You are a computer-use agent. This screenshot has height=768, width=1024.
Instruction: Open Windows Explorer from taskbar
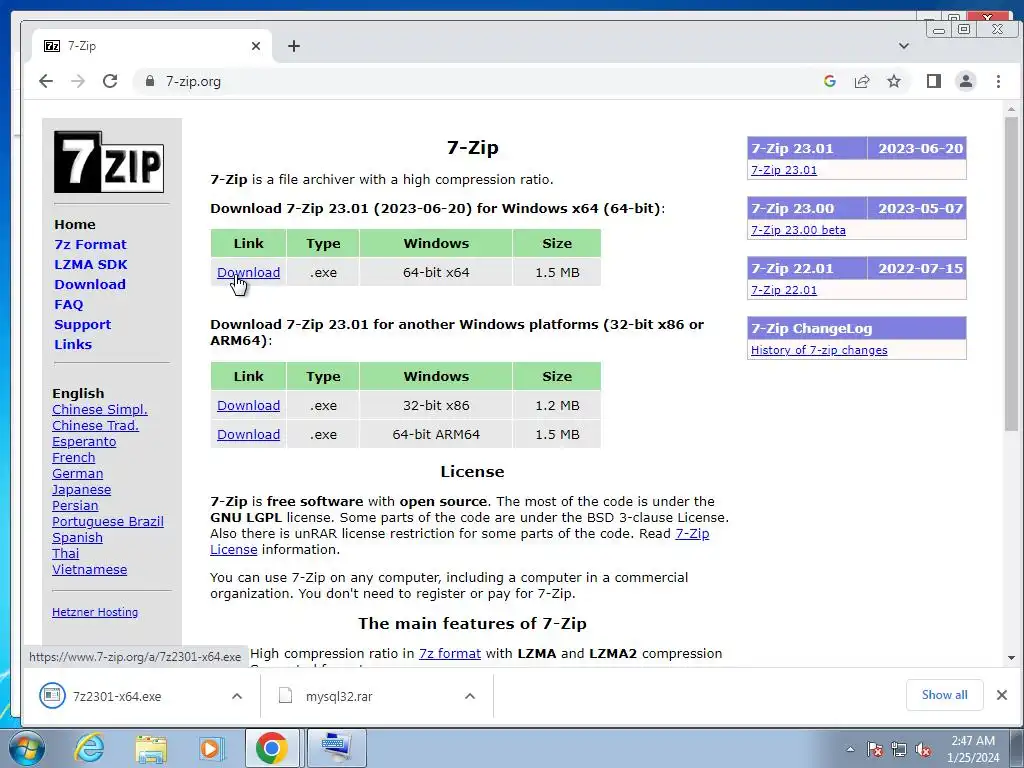pyautogui.click(x=151, y=749)
